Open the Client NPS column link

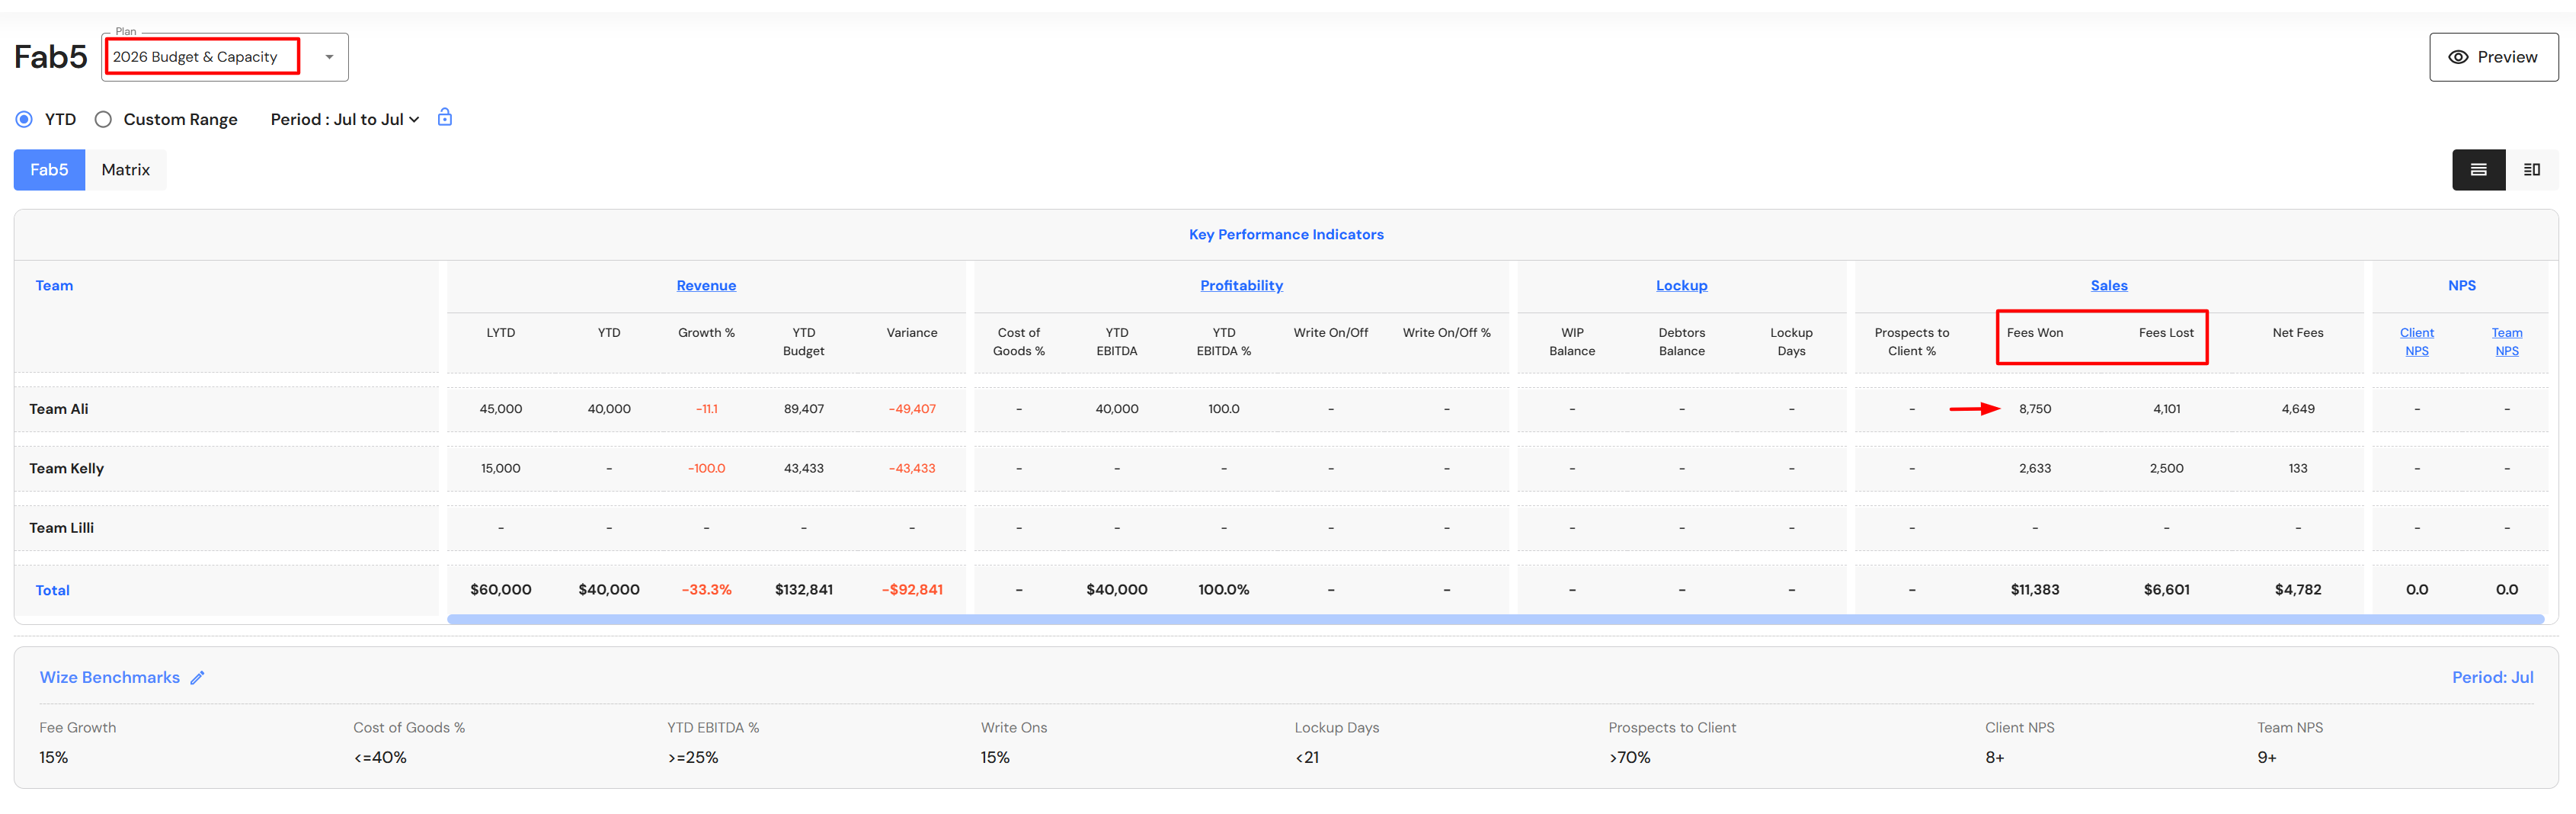[2416, 342]
